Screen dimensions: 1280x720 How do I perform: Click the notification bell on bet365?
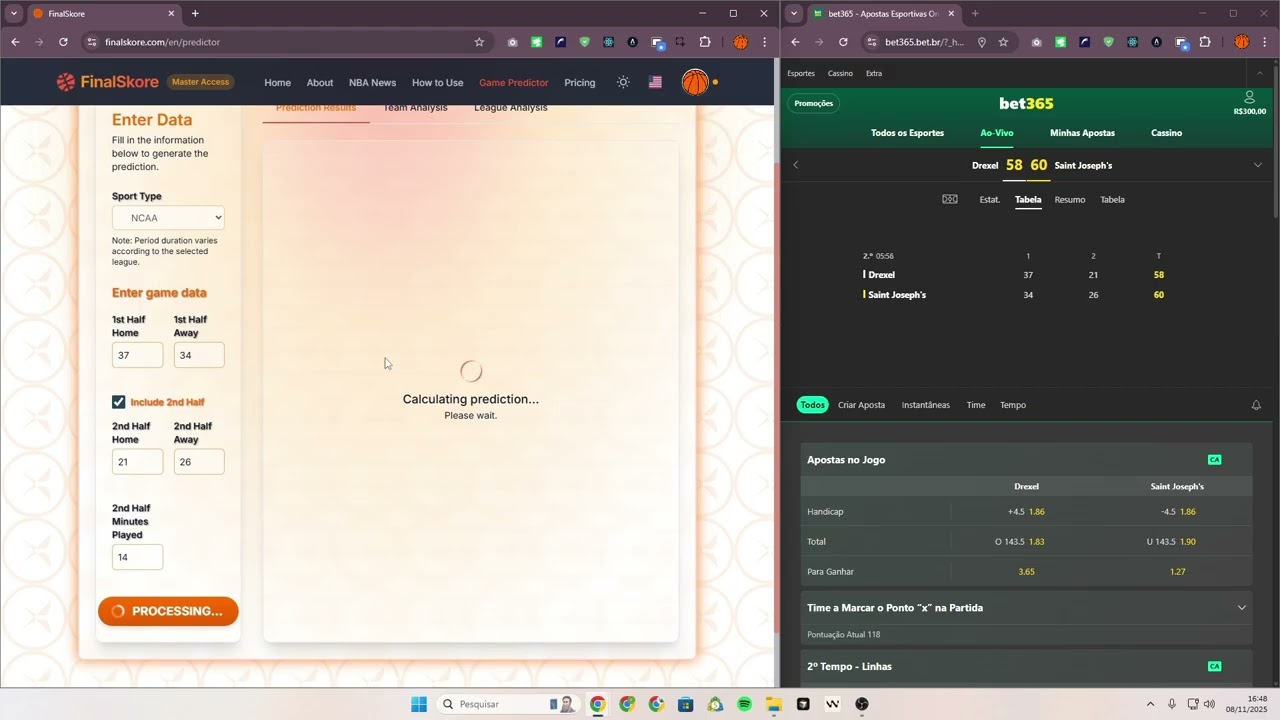pyautogui.click(x=1256, y=405)
